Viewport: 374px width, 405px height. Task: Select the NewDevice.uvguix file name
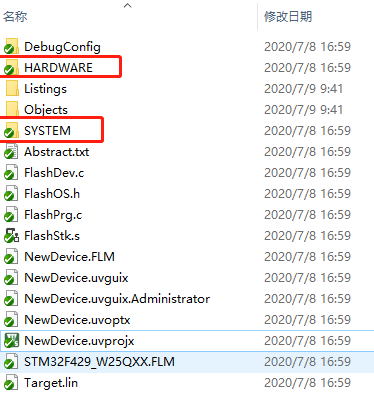[76, 278]
